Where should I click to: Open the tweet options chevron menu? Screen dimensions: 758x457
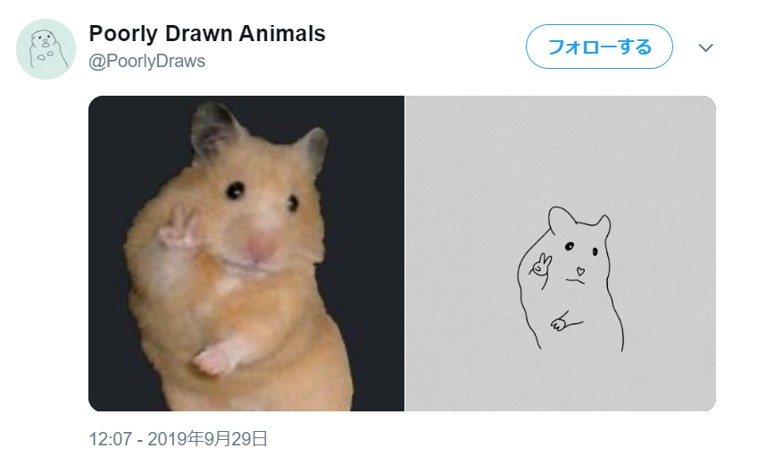point(706,47)
